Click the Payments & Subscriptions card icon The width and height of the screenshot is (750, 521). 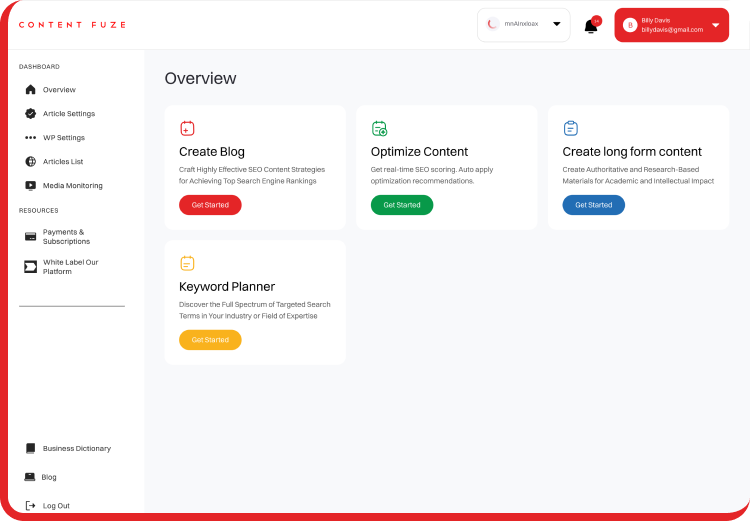pos(31,236)
